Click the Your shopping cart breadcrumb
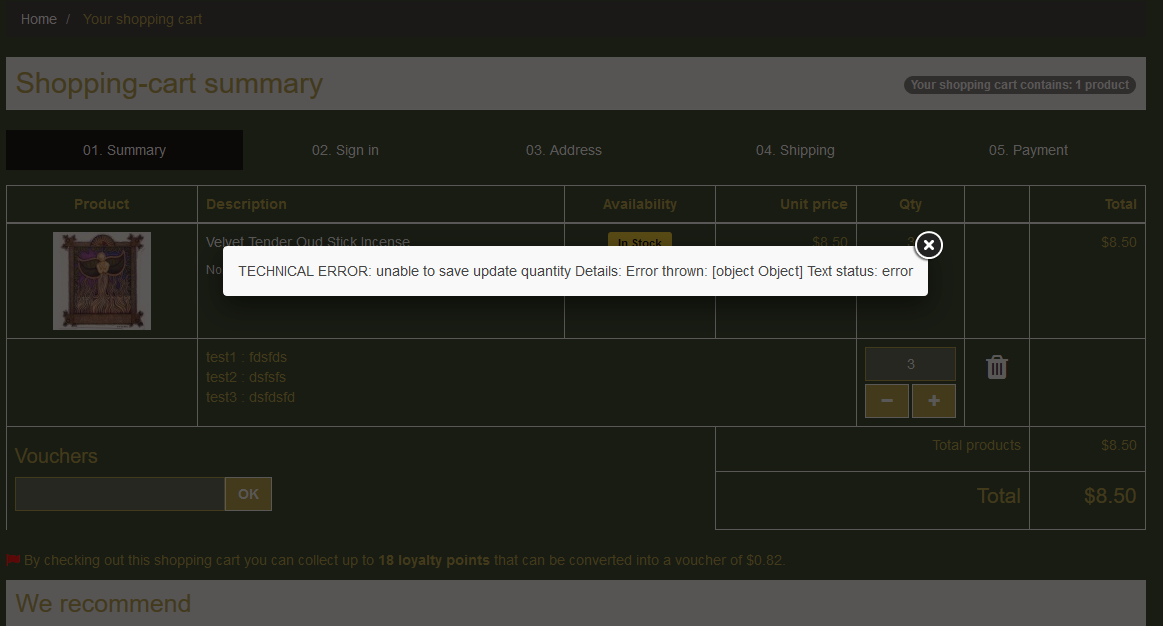The image size is (1163, 626). coord(142,19)
